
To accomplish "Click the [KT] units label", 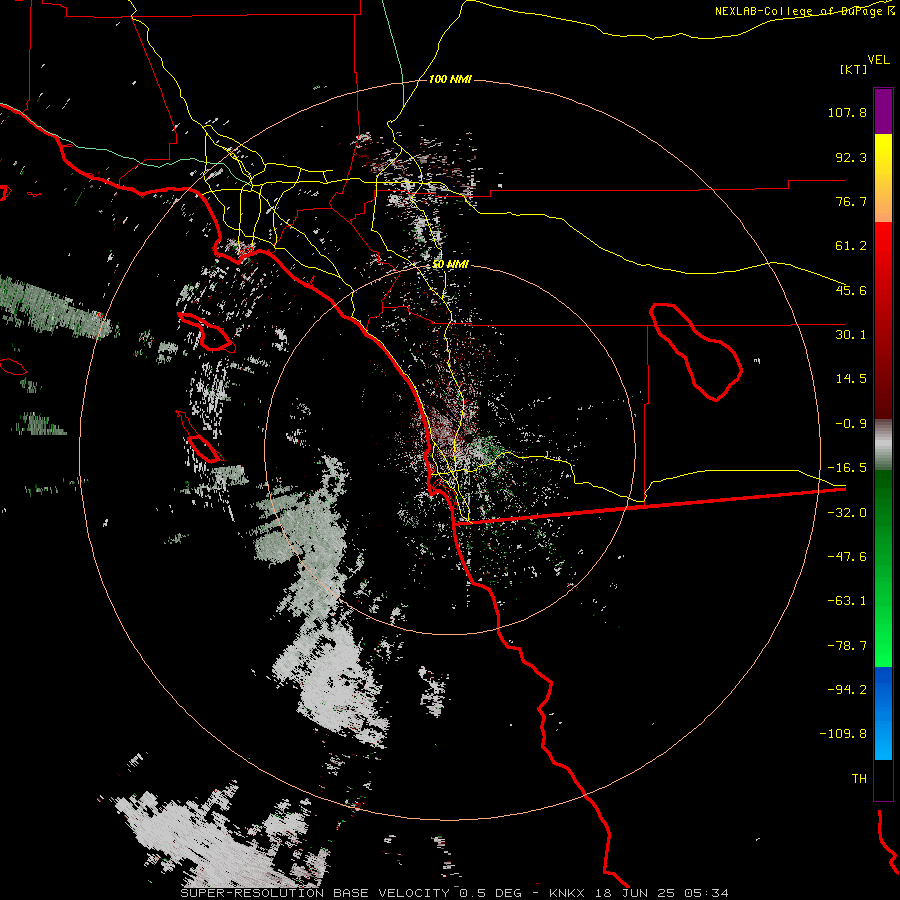I will coord(854,69).
